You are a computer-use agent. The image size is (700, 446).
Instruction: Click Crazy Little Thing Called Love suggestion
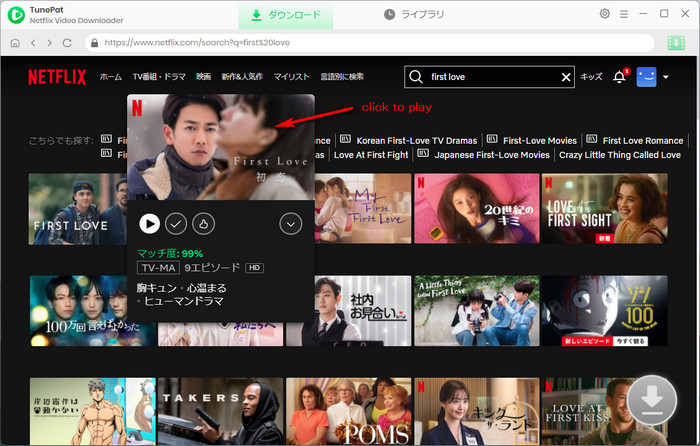[620, 155]
